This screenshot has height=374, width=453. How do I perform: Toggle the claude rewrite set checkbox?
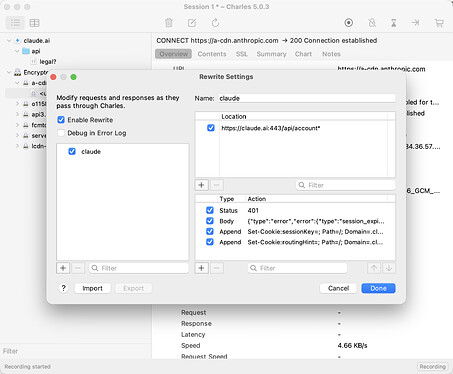(x=72, y=151)
